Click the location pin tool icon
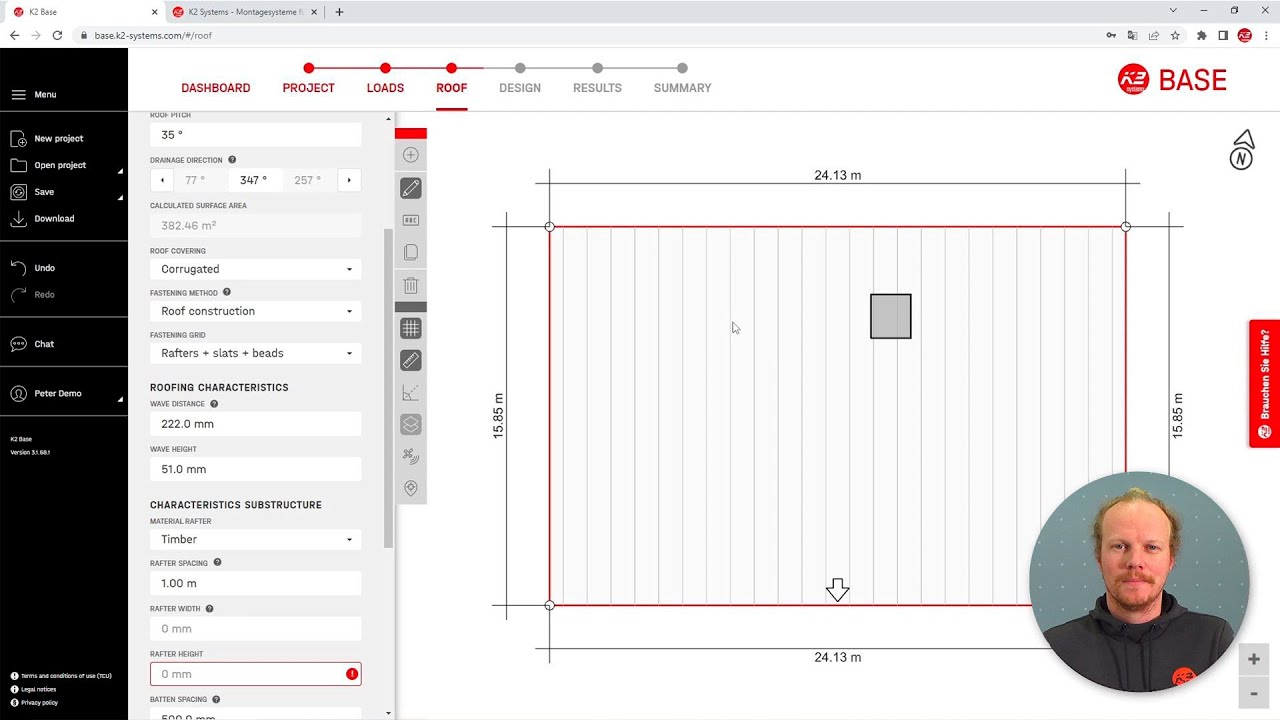The width and height of the screenshot is (1280, 720). 411,489
